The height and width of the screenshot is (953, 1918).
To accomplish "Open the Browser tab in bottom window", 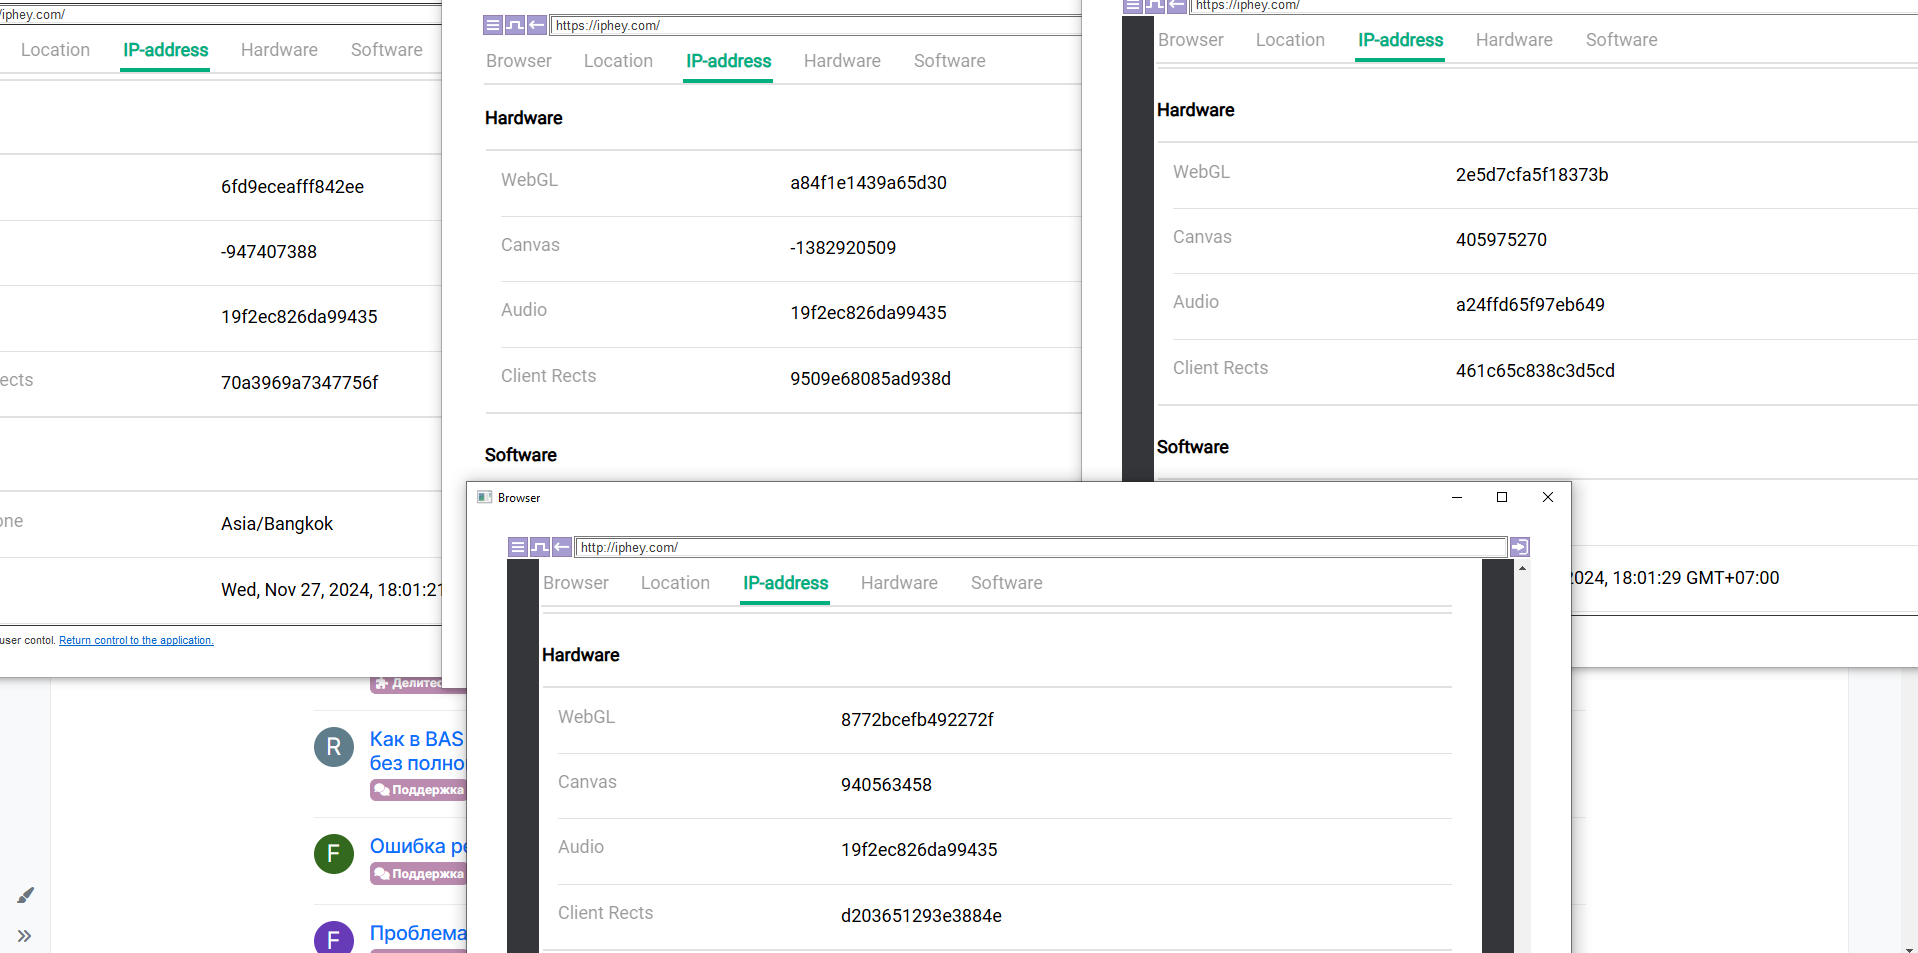I will pos(575,583).
